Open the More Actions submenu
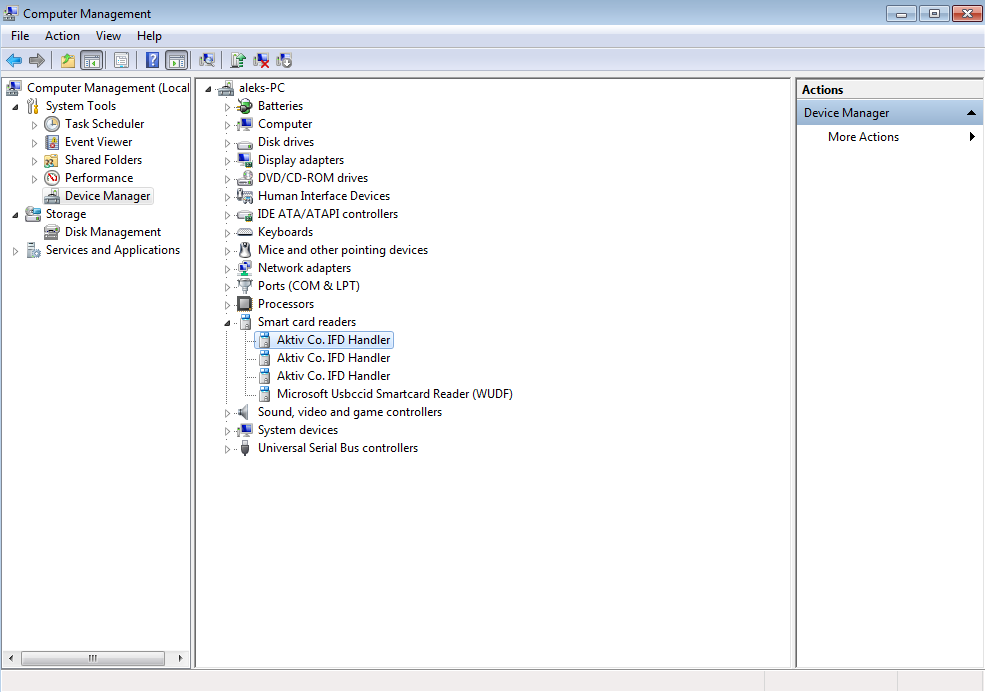The height and width of the screenshot is (692, 985). click(x=863, y=137)
